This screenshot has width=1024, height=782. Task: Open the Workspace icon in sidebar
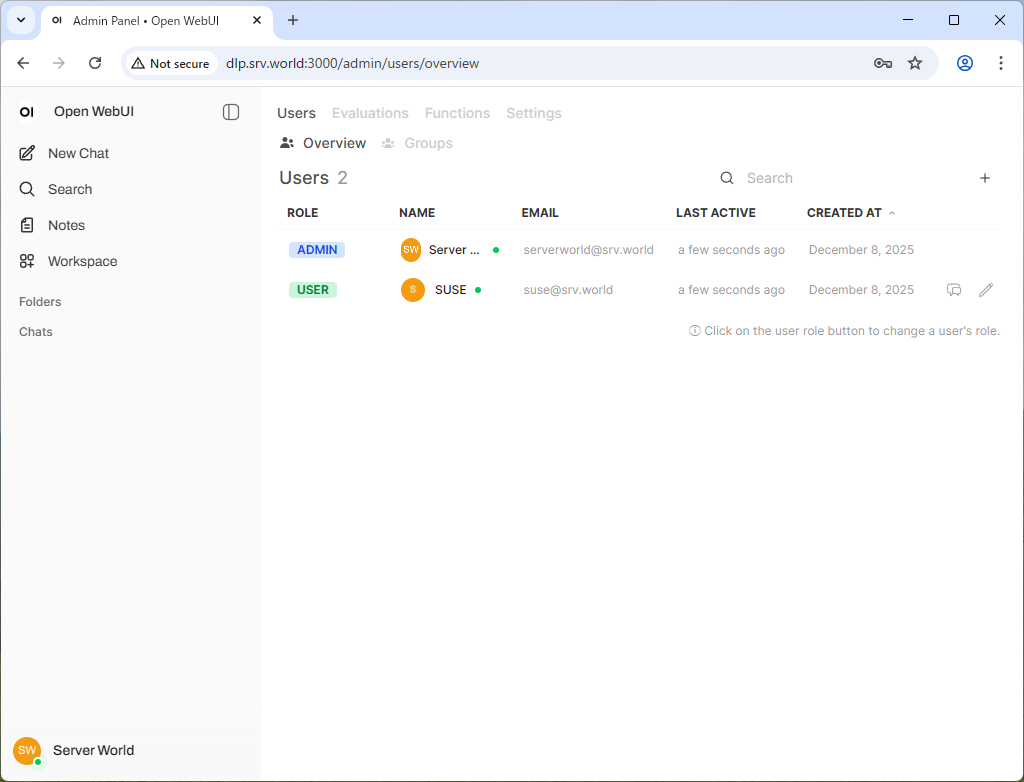pos(27,261)
